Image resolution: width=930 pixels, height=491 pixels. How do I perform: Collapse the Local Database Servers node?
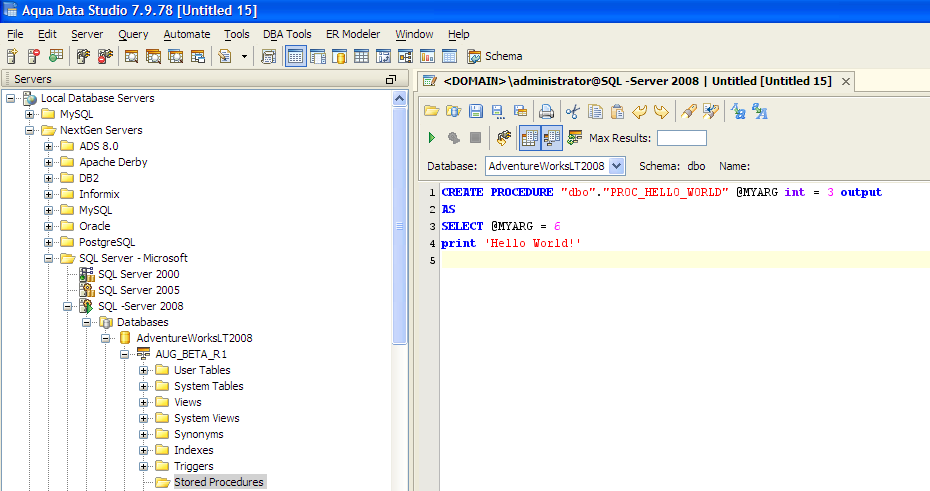coord(11,98)
